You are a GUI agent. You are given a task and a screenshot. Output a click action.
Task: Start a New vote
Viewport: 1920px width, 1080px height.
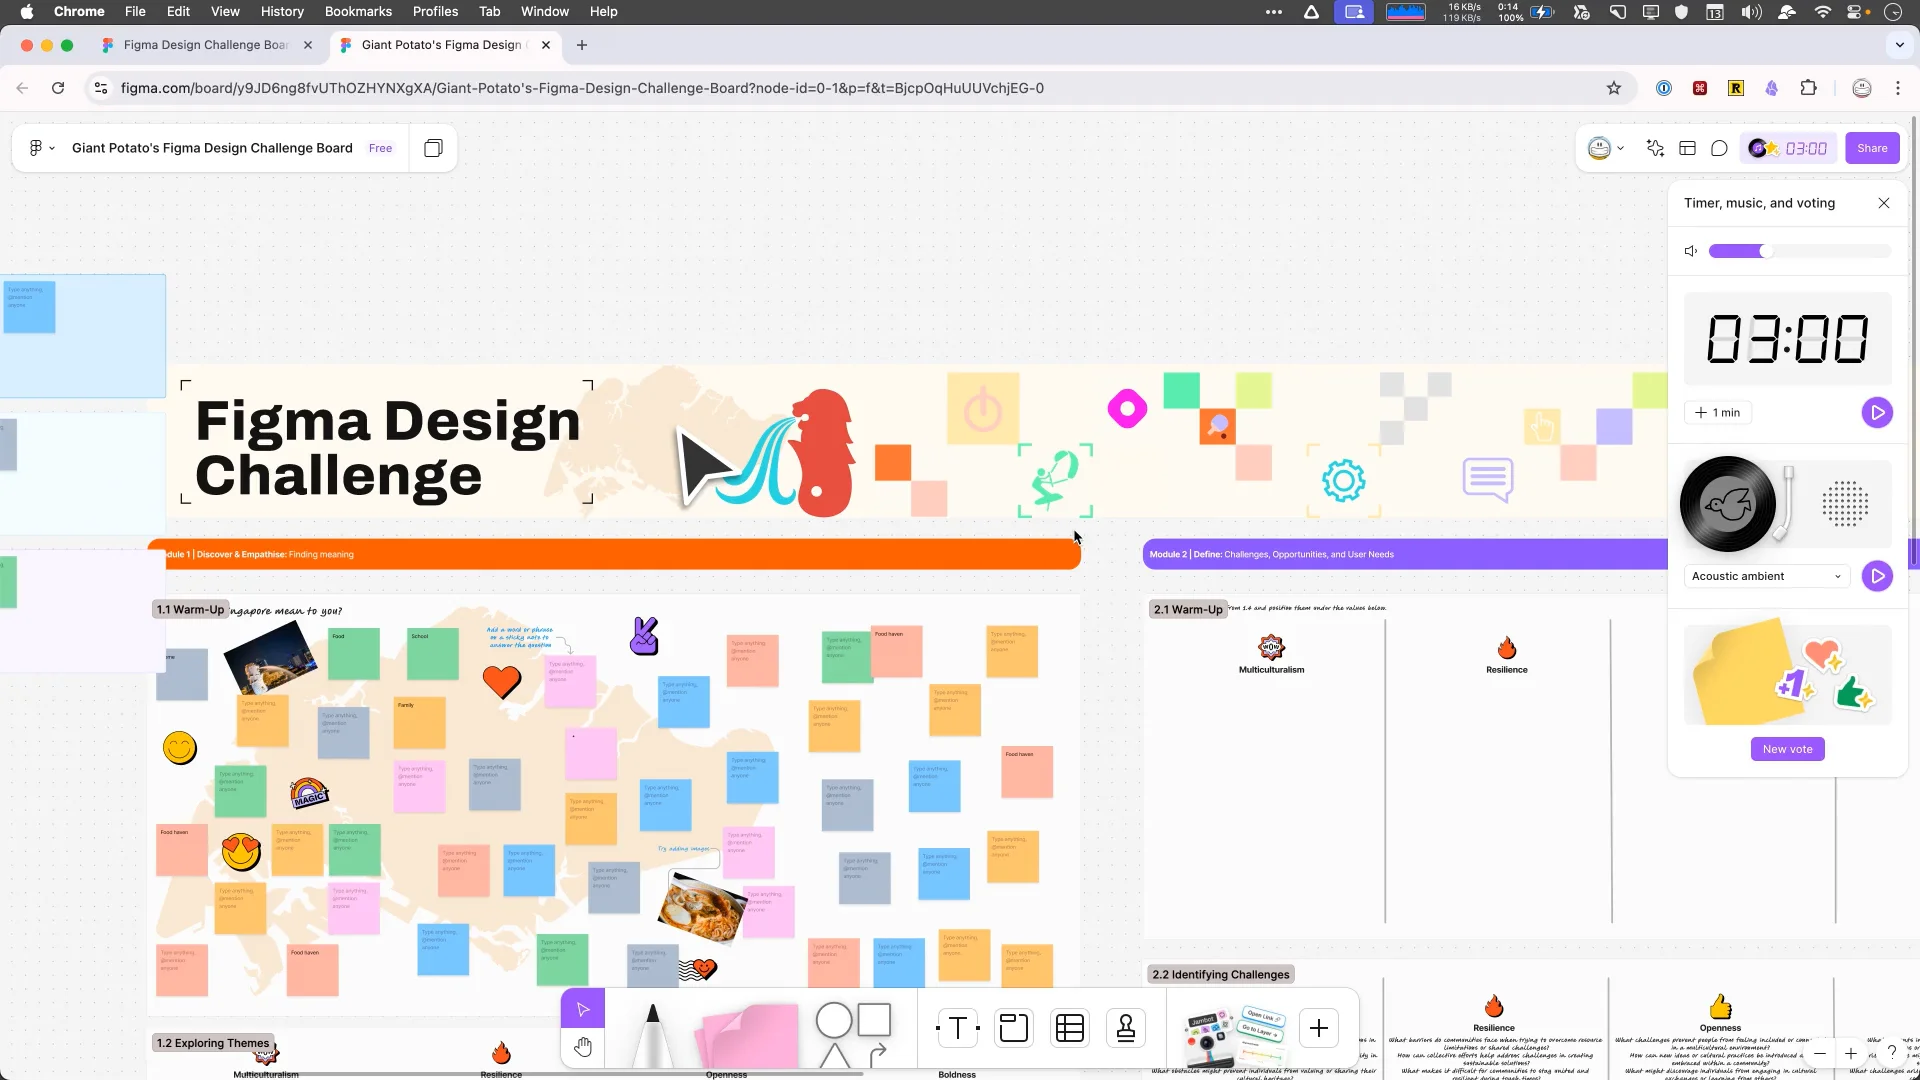[x=1787, y=749]
